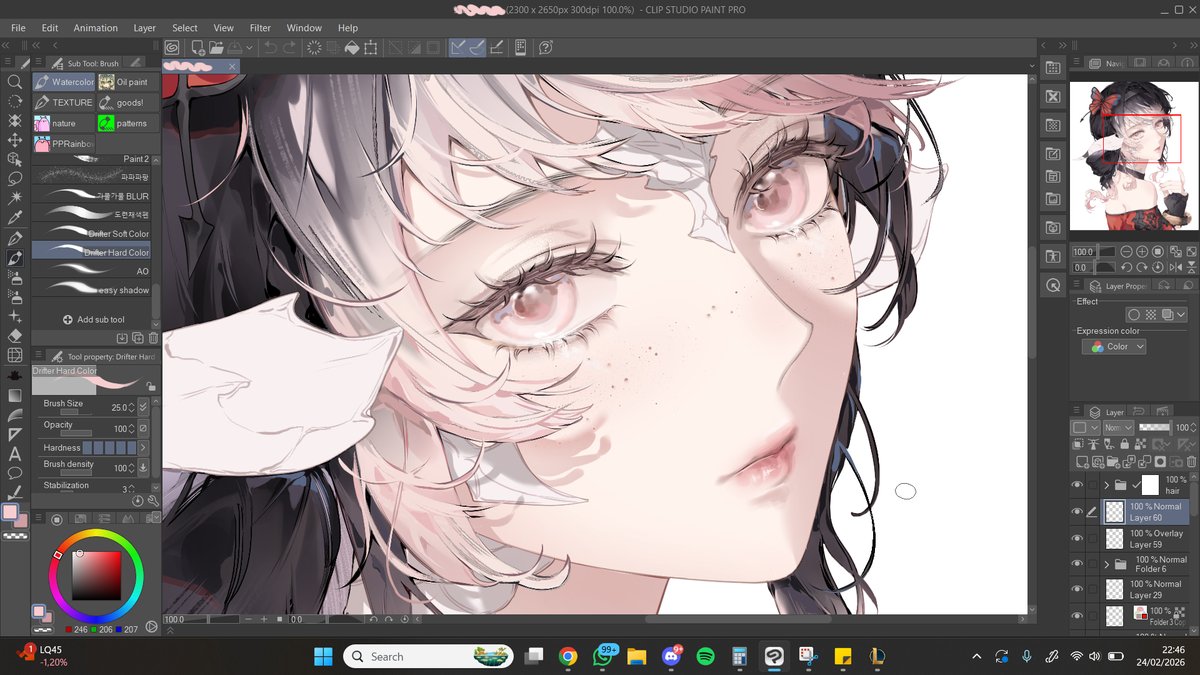Click the Add sub tool button

(x=95, y=318)
